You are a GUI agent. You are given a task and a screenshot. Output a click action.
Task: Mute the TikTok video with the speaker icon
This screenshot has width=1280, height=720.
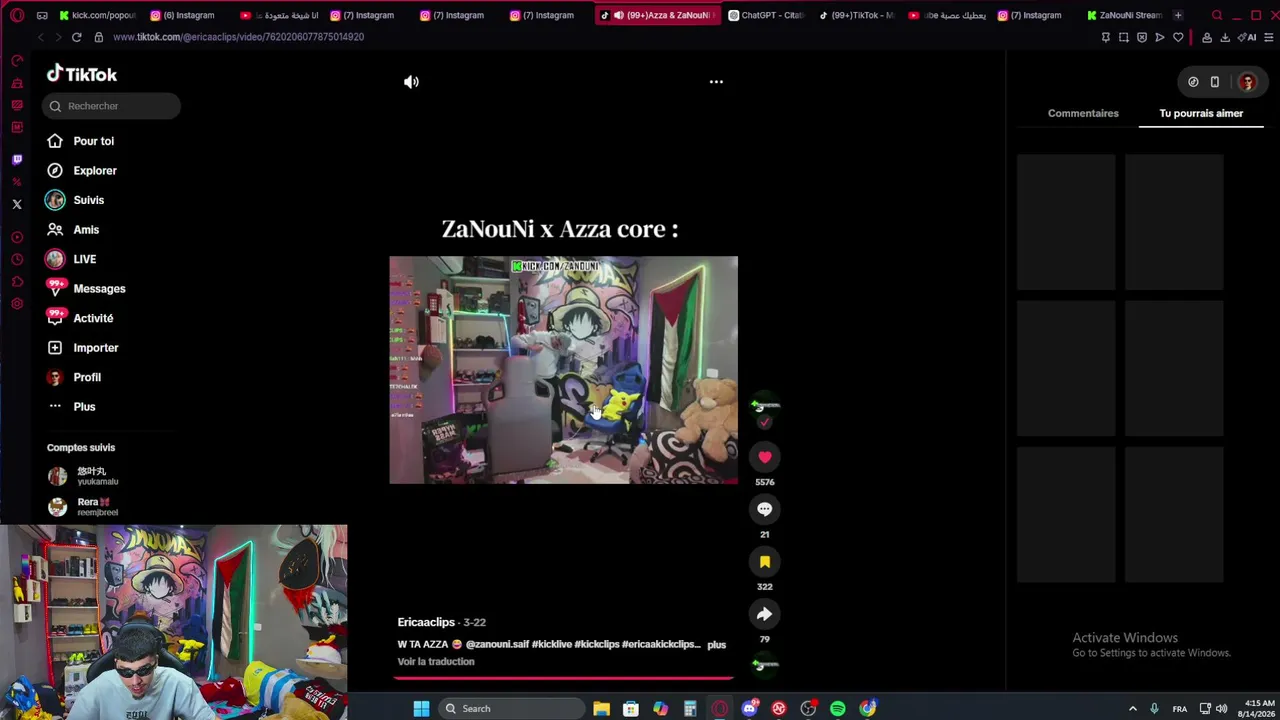(x=411, y=82)
